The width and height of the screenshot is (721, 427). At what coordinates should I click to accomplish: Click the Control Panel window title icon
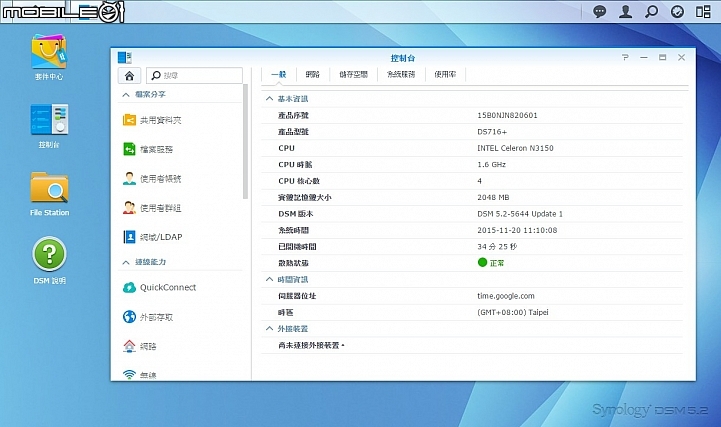click(x=125, y=57)
